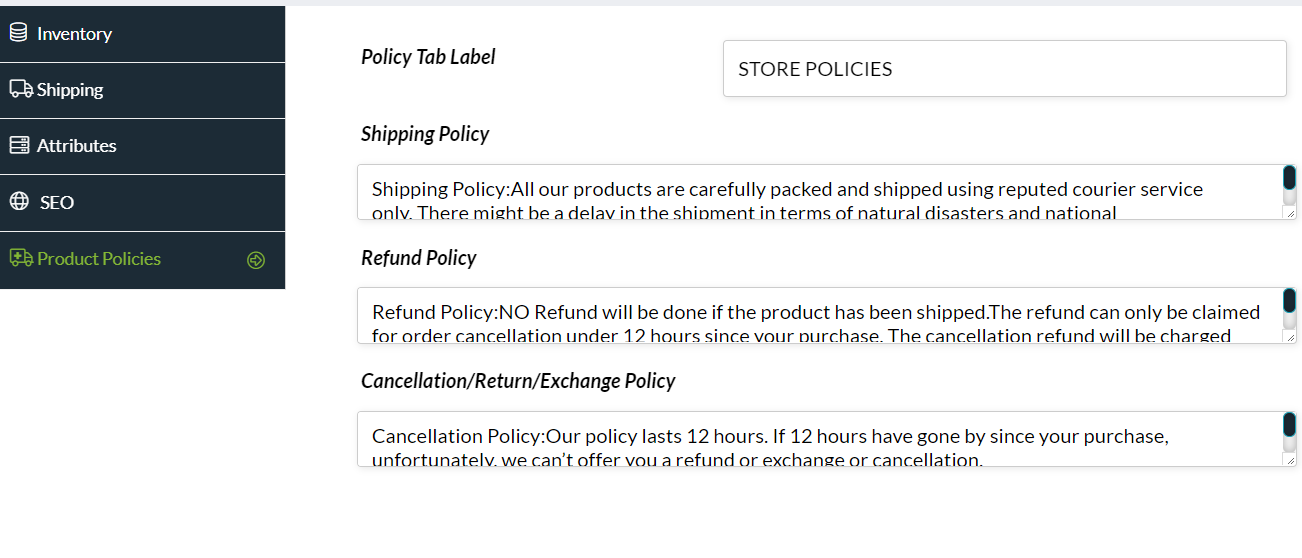Viewport: 1302px width, 558px height.
Task: Open the Inventory tab
Action: 74,34
